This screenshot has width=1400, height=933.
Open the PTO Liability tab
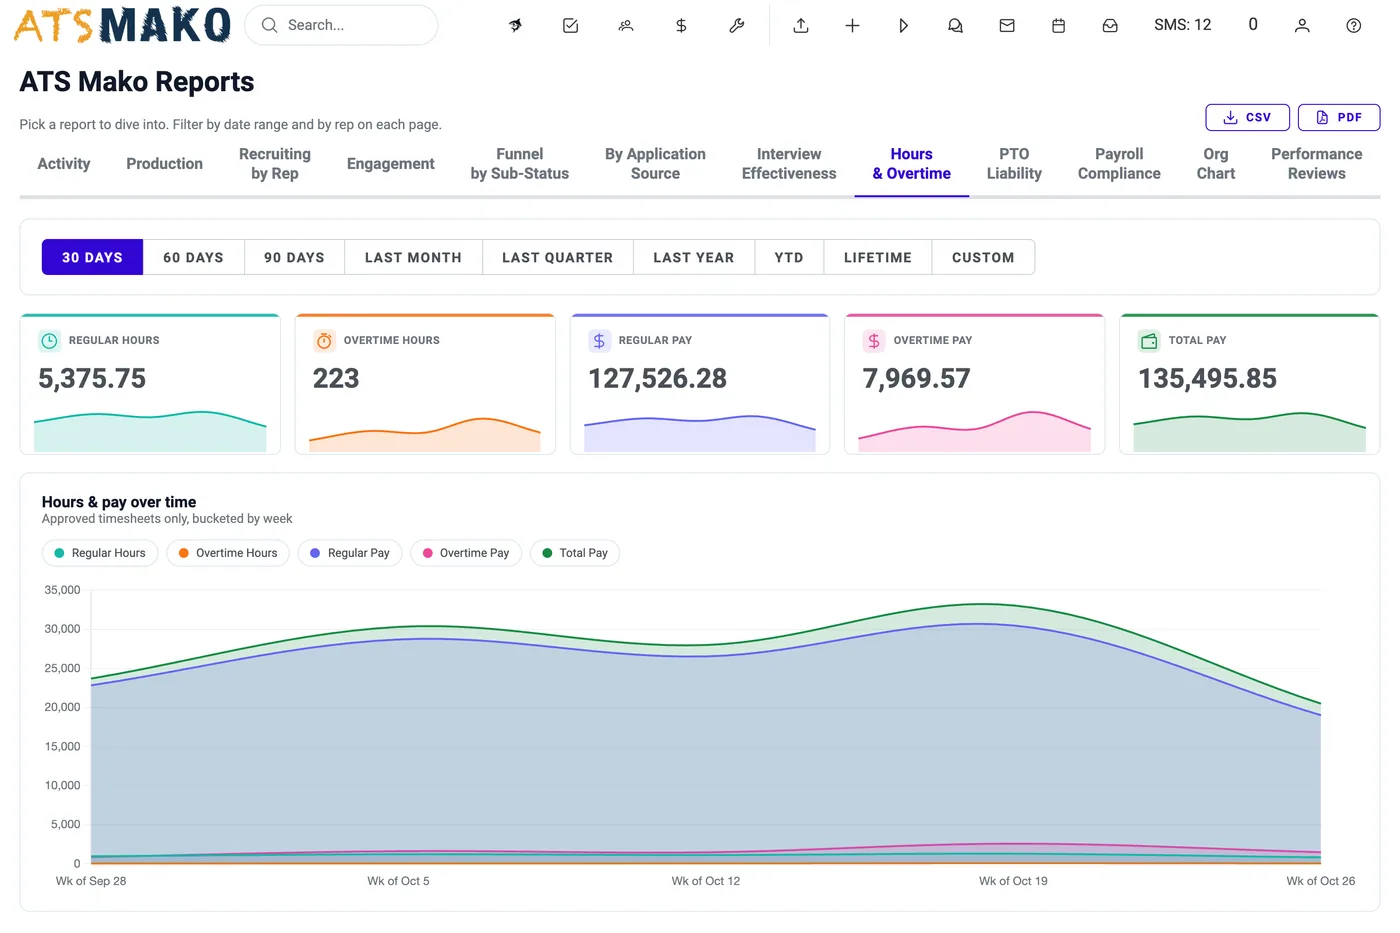point(1014,164)
